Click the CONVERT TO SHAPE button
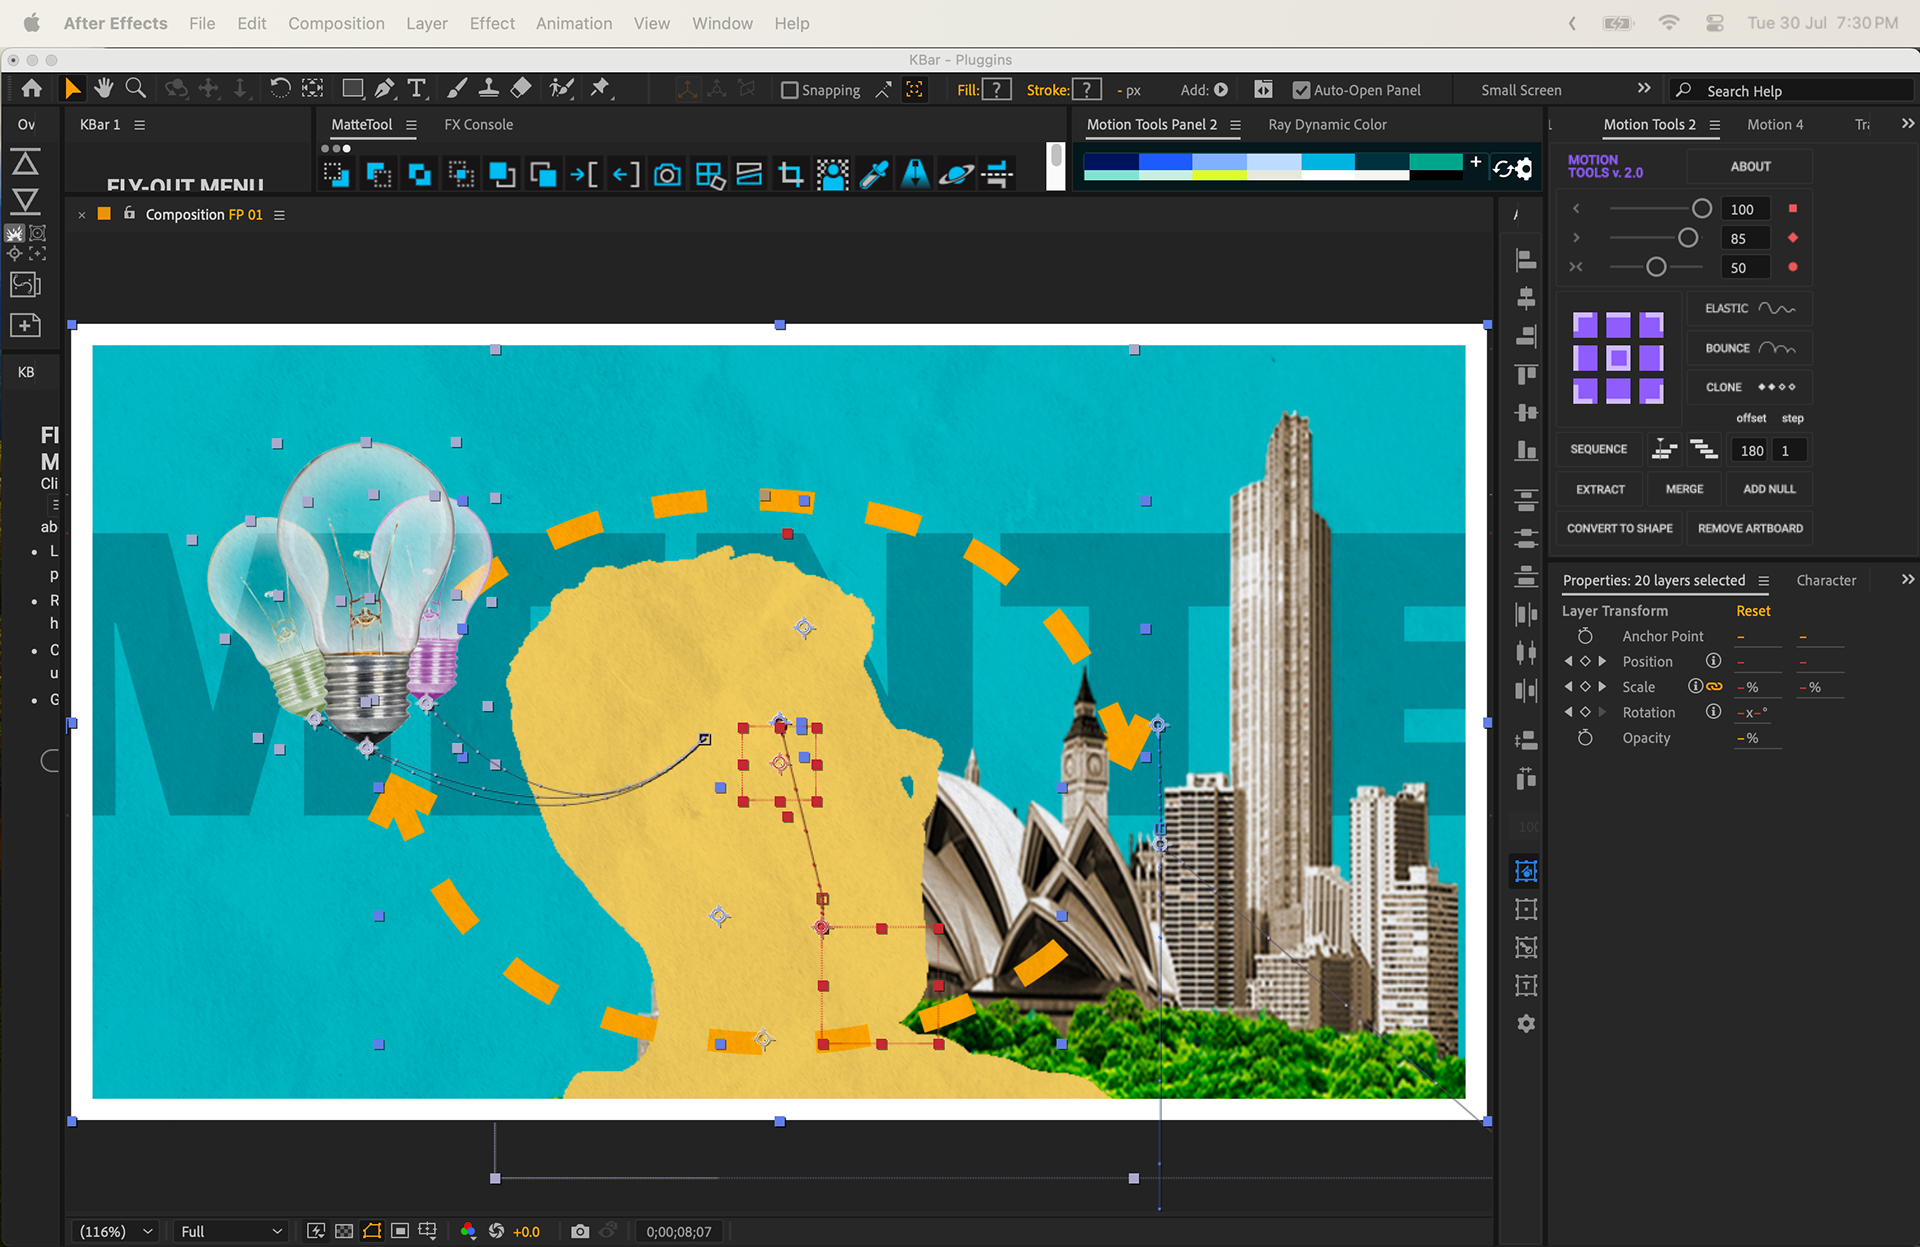This screenshot has width=1920, height=1247. [x=1619, y=528]
